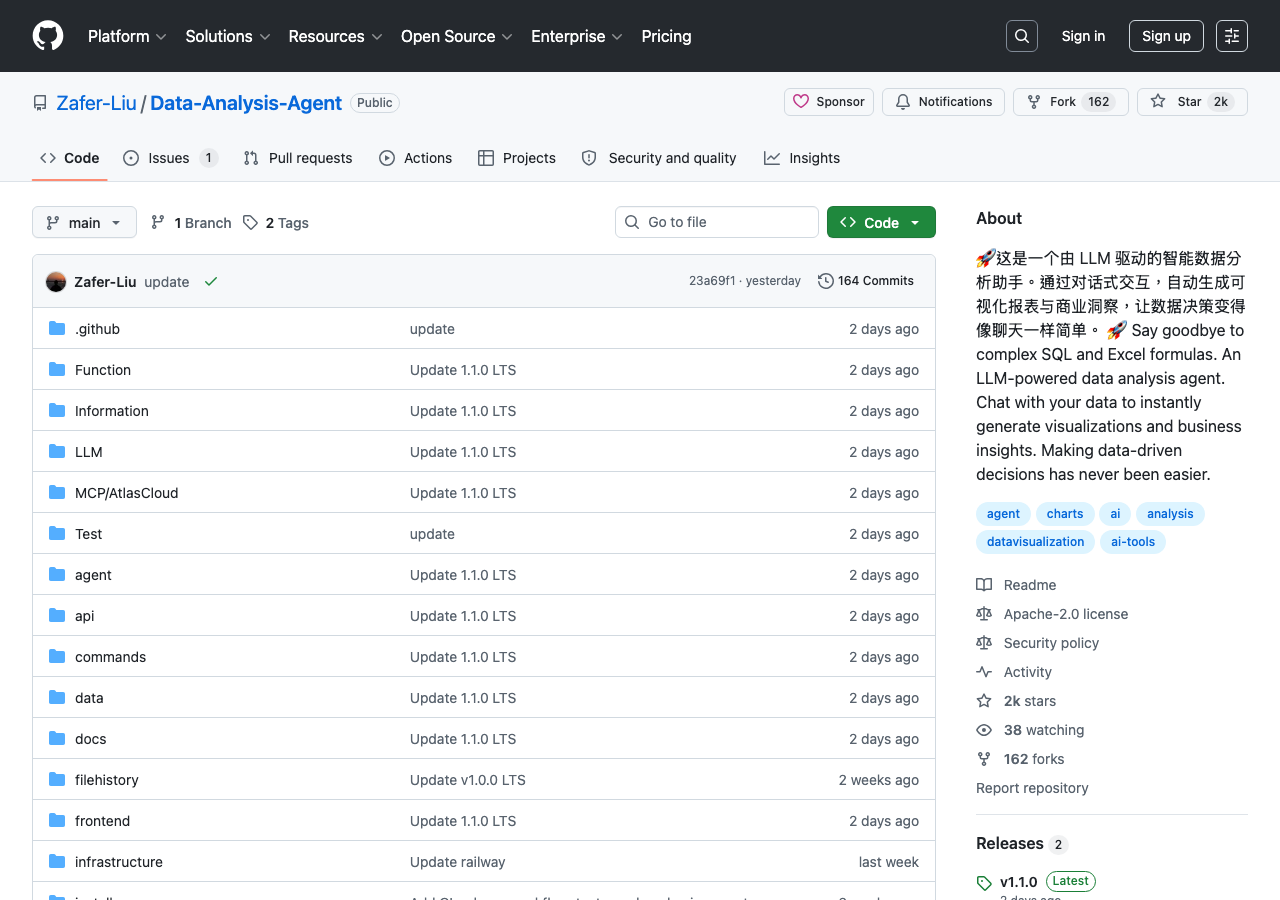The image size is (1280, 900).
Task: Open Zafer-Liu avatar in commit bar
Action: (56, 282)
